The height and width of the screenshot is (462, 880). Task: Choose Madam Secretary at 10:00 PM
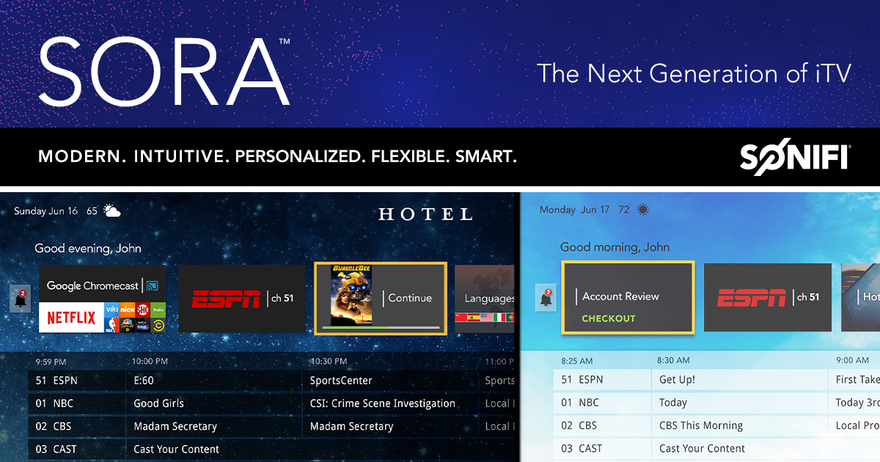coord(214,426)
